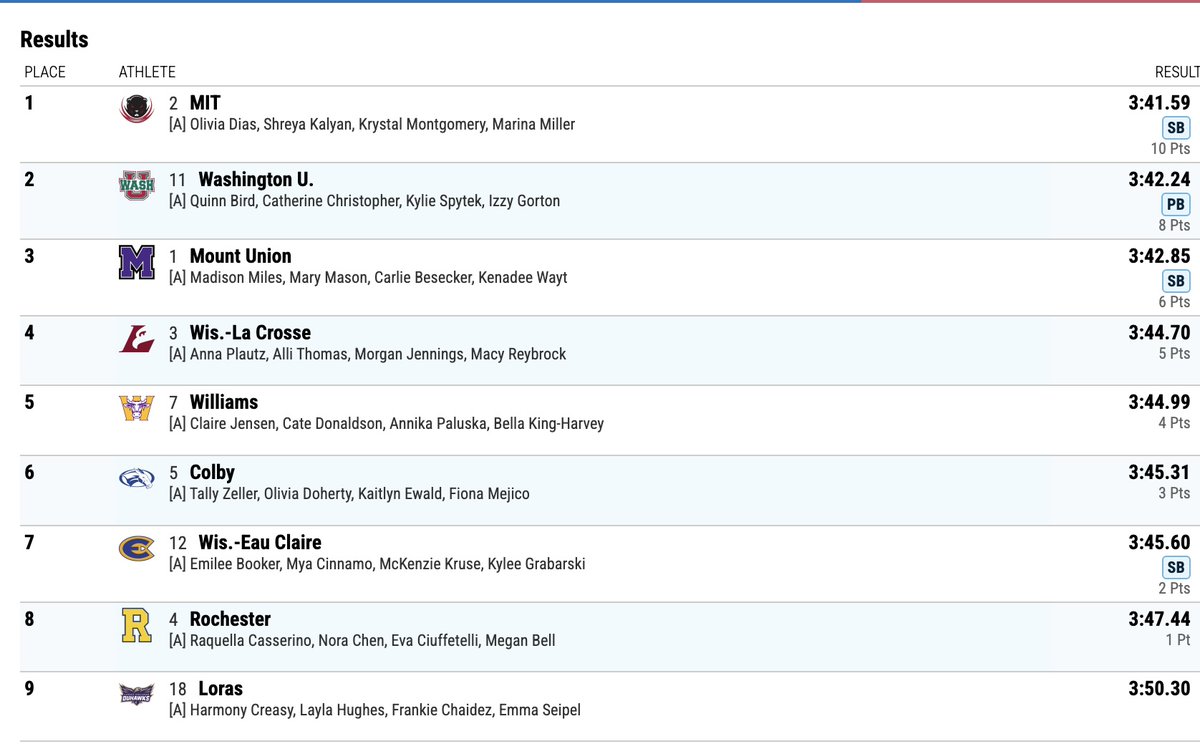Click Colby's roster starting Tally Zeller

349,494
